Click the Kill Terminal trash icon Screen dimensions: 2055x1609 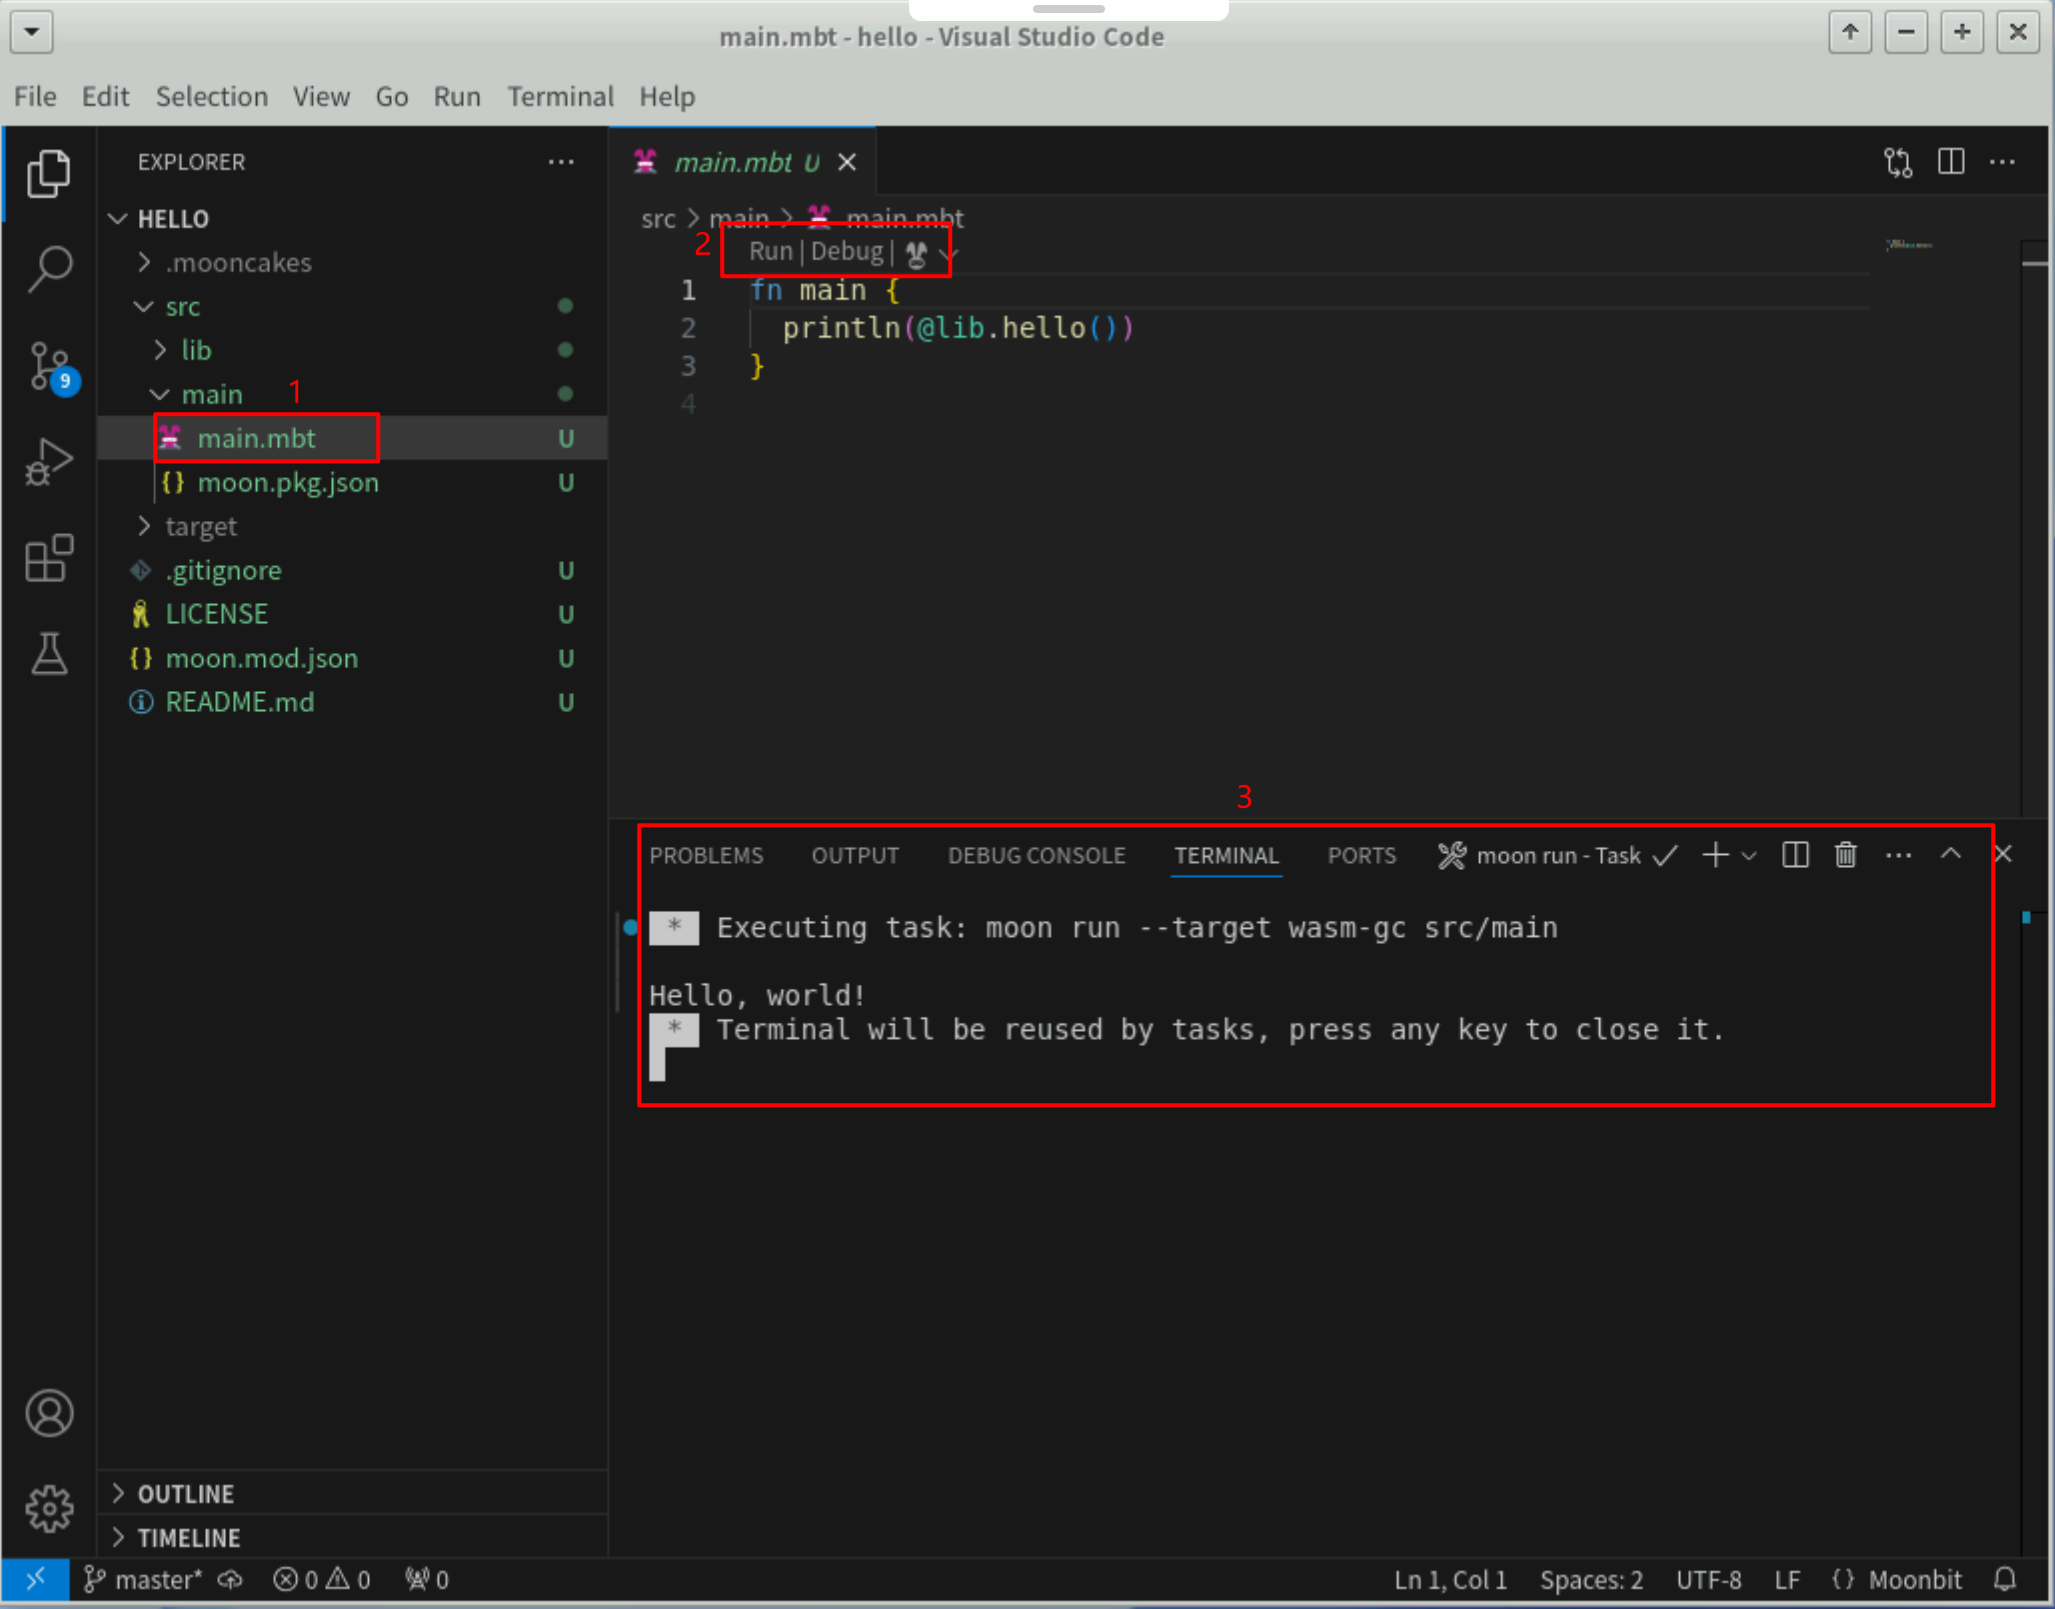(1845, 855)
